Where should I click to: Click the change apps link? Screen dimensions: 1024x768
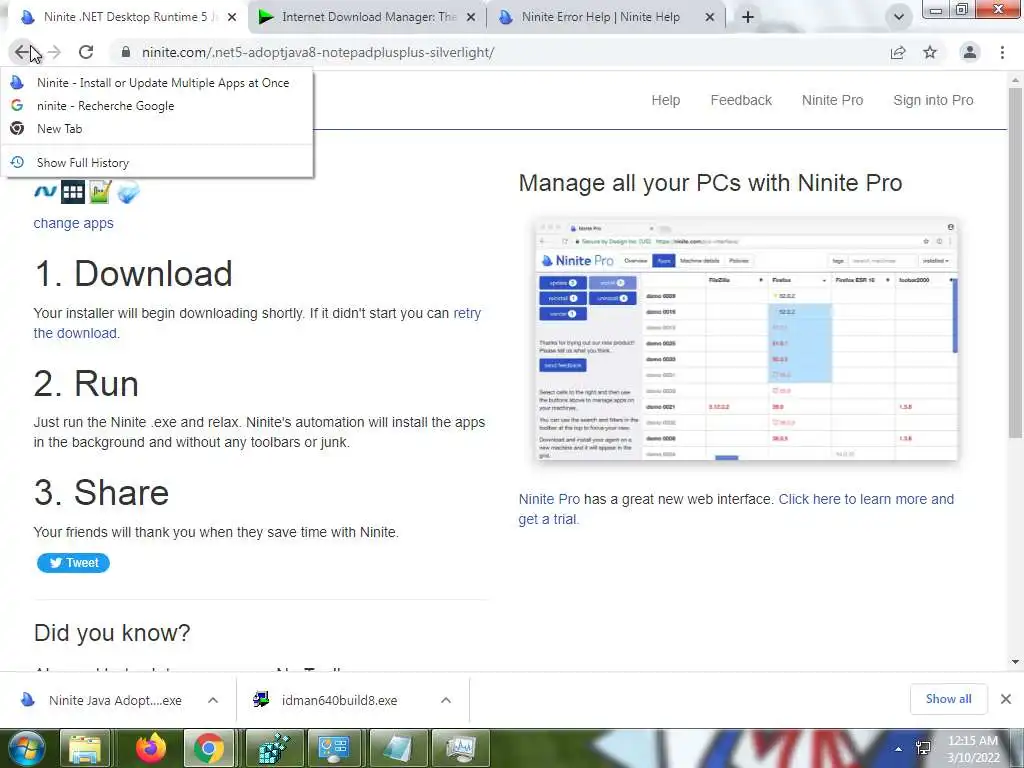click(x=73, y=223)
